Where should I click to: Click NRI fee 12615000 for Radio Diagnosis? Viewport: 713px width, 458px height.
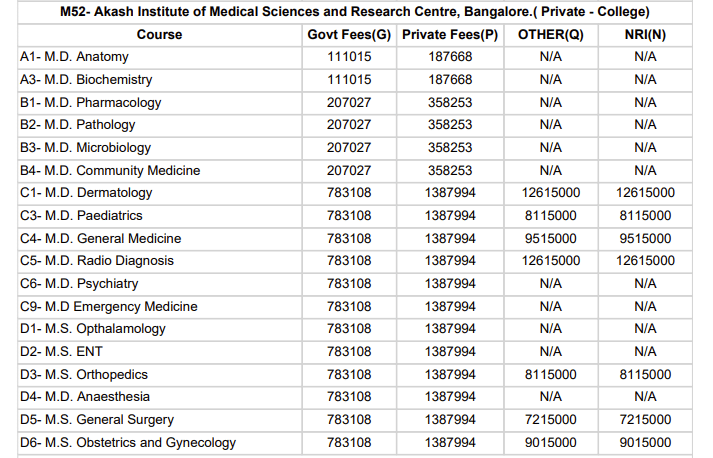pos(645,261)
